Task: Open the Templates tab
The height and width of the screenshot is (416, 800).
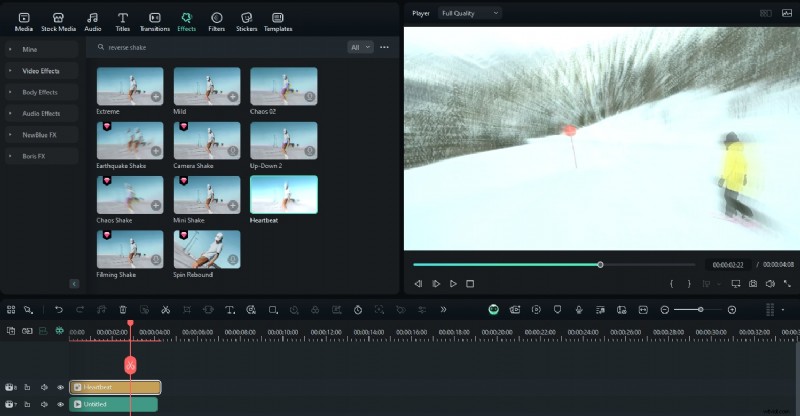Action: 278,21
